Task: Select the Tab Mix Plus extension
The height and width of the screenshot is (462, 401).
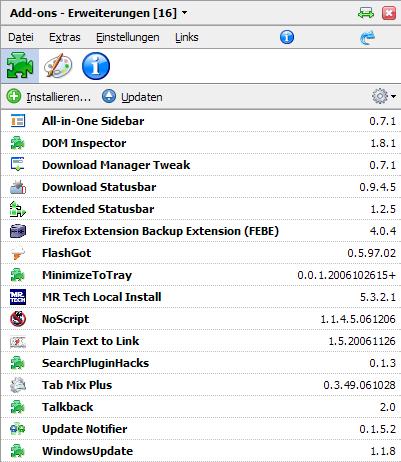Action: pyautogui.click(x=200, y=385)
